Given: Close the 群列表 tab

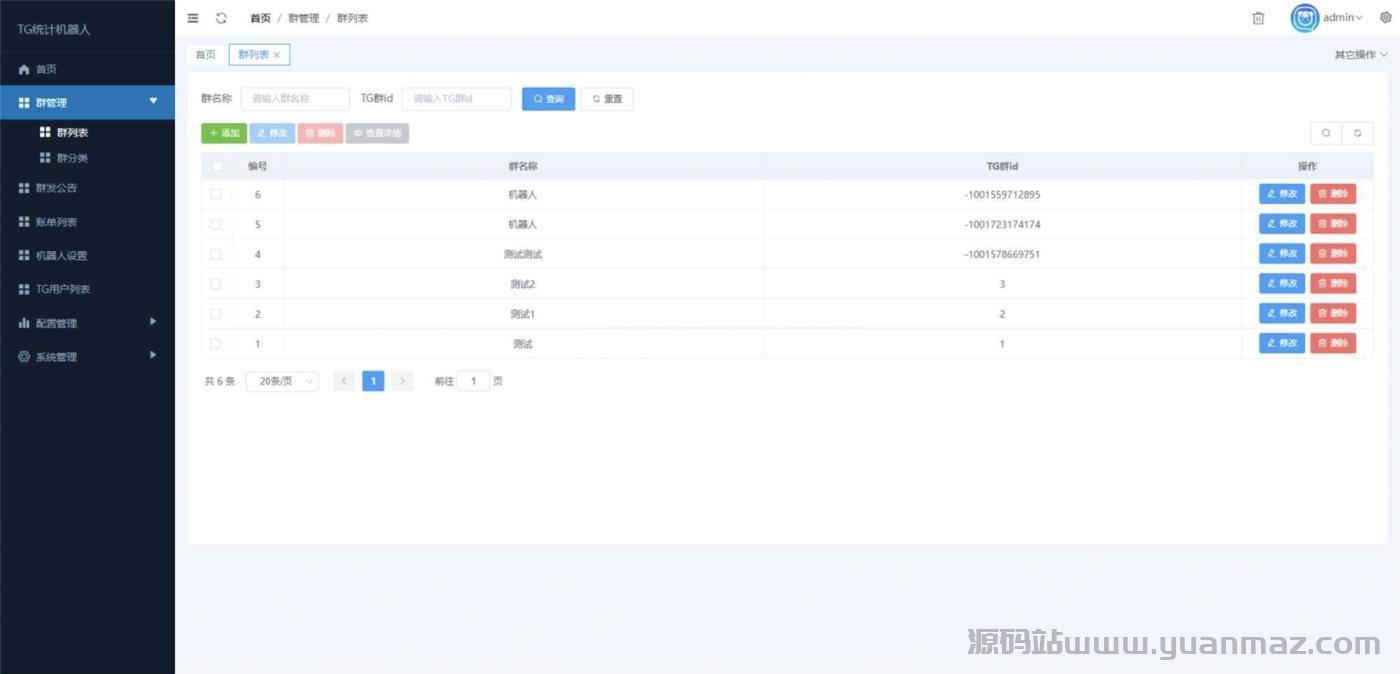Looking at the screenshot, I should point(277,55).
